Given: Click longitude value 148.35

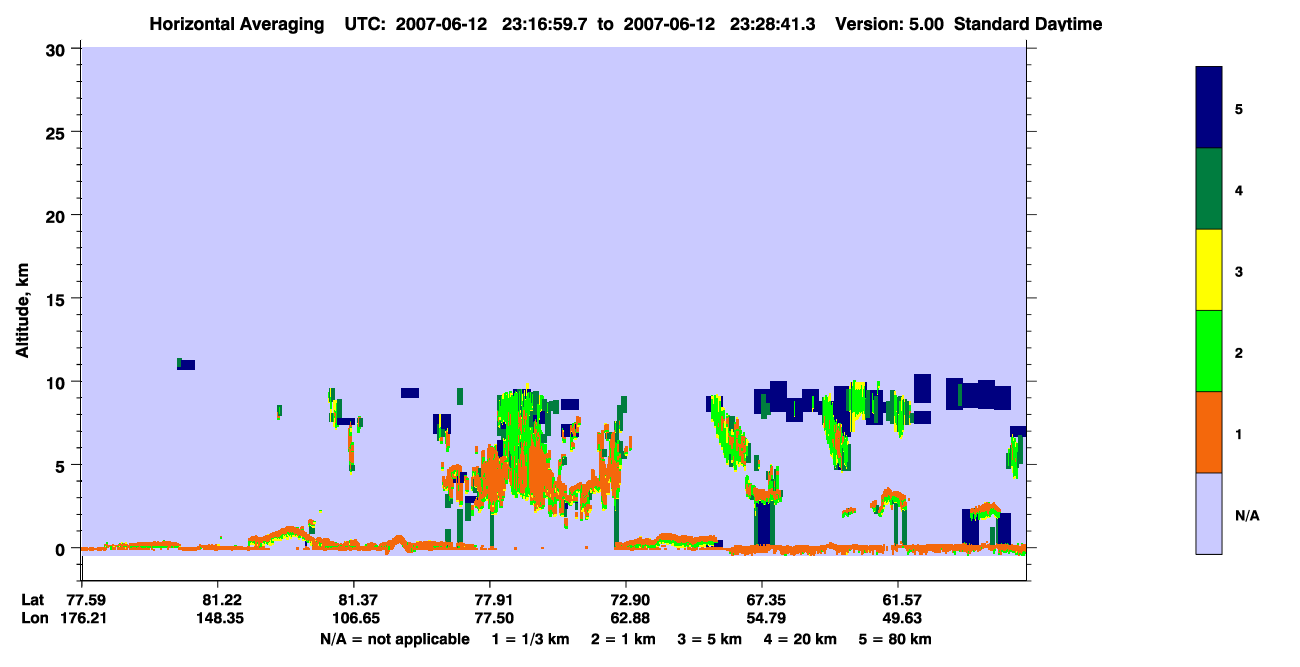Looking at the screenshot, I should point(218,618).
